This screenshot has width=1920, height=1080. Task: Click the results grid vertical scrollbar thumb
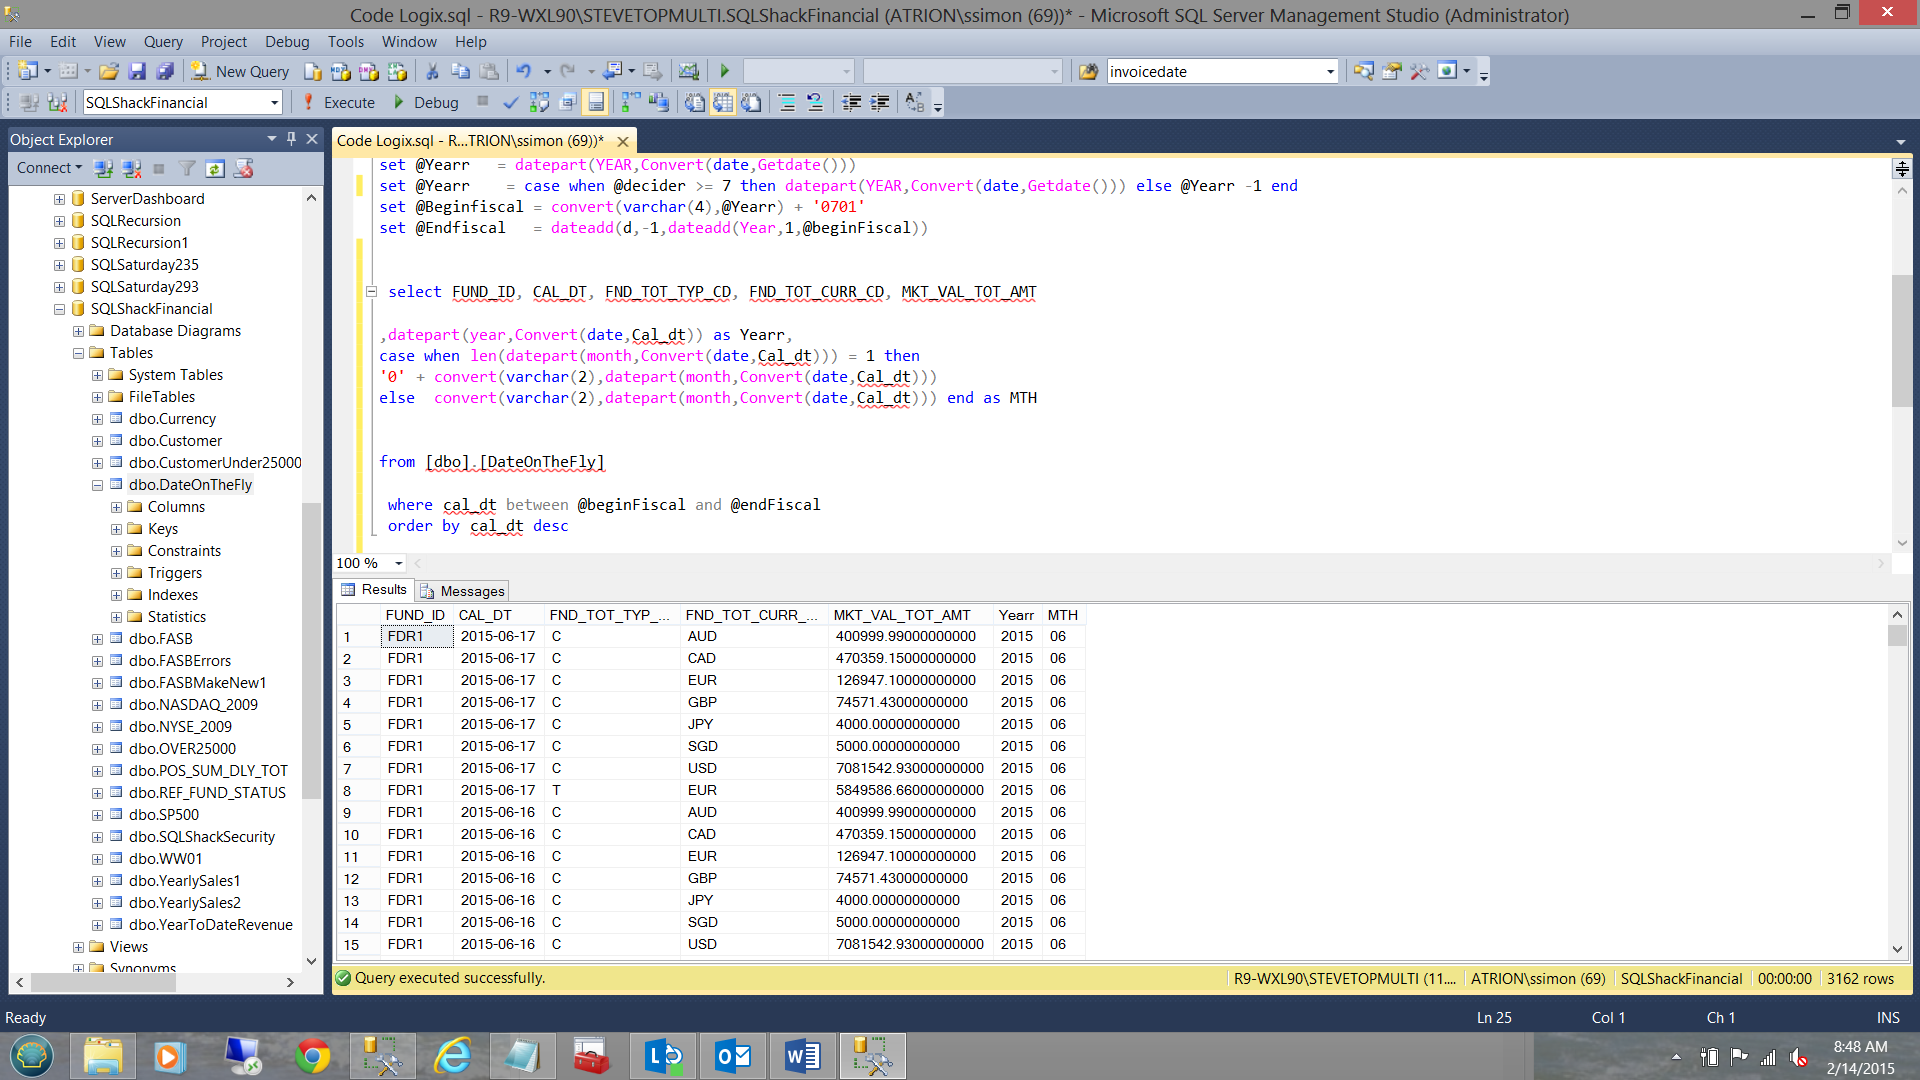pos(1897,636)
